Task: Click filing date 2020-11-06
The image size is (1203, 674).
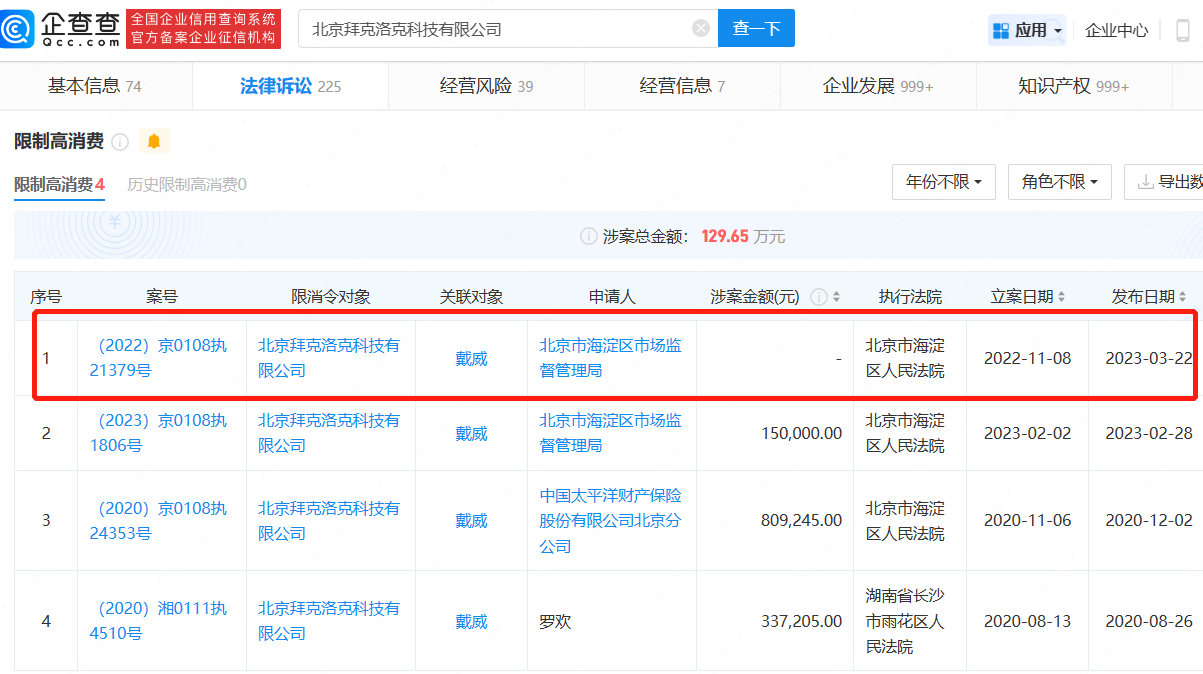Action: [x=1027, y=521]
